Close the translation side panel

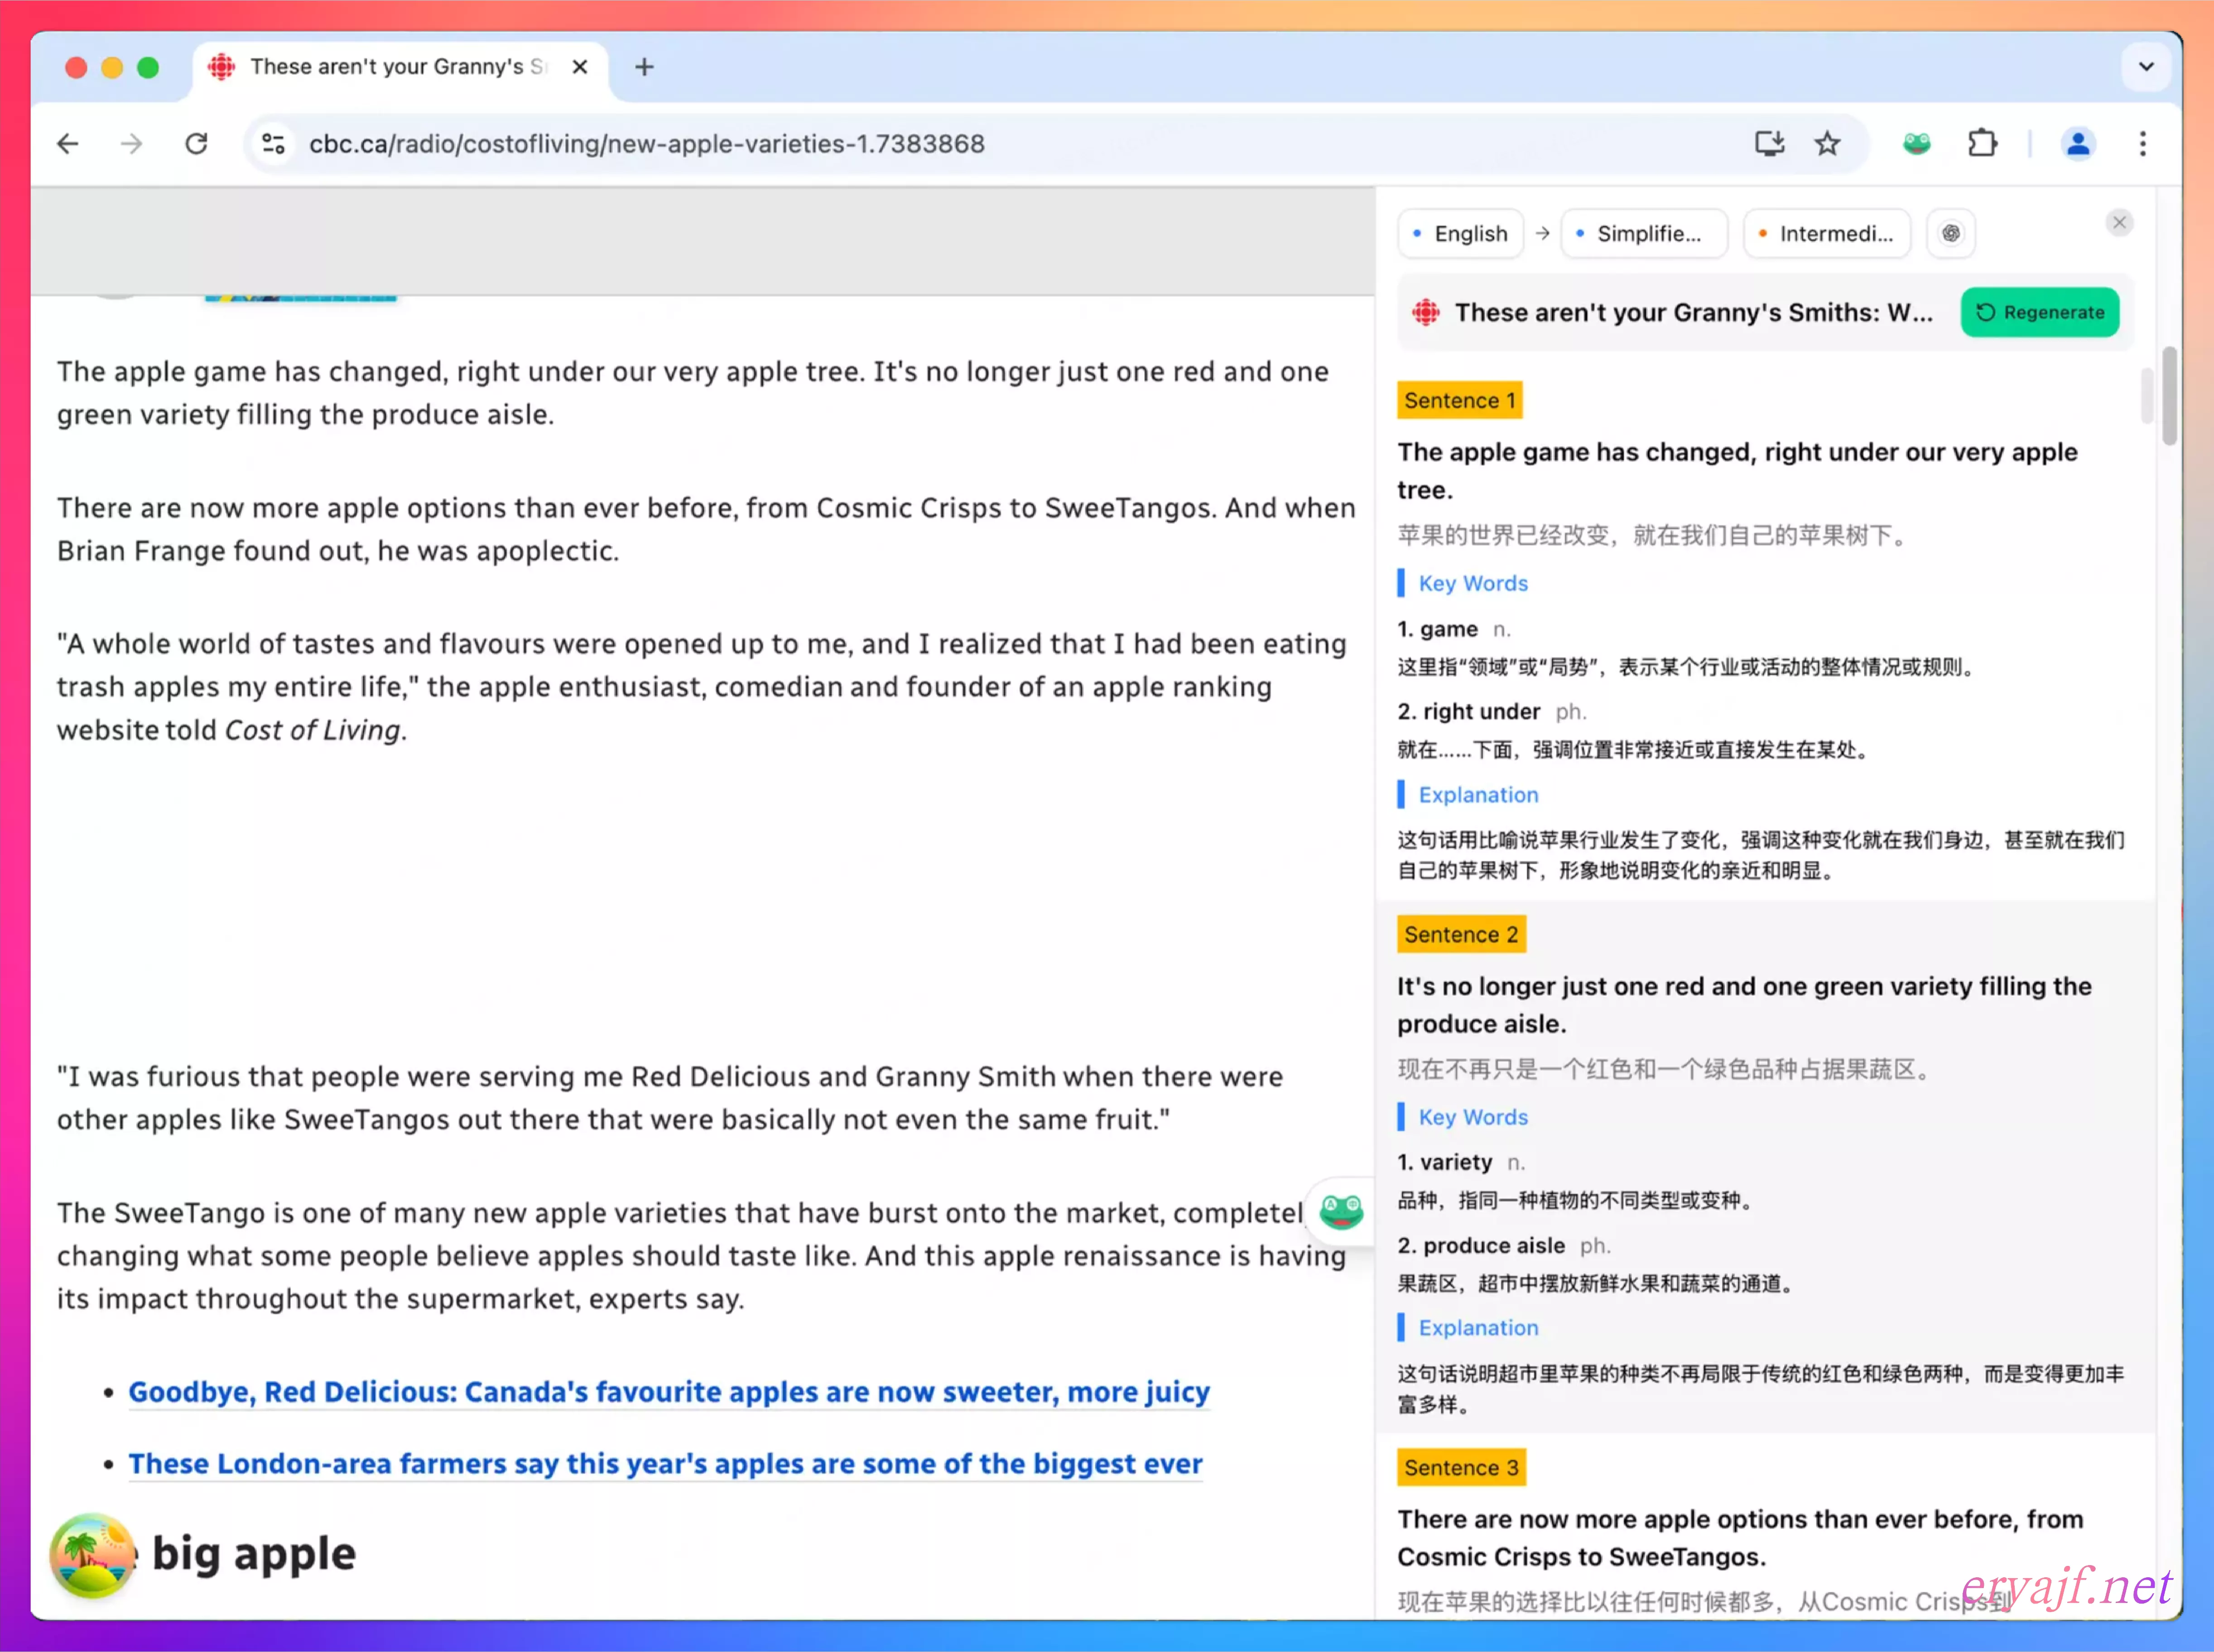pos(2119,222)
